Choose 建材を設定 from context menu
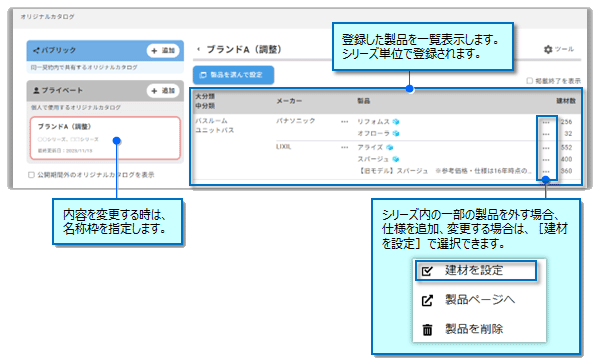Image resolution: width=600 pixels, height=364 pixels. coord(476,271)
